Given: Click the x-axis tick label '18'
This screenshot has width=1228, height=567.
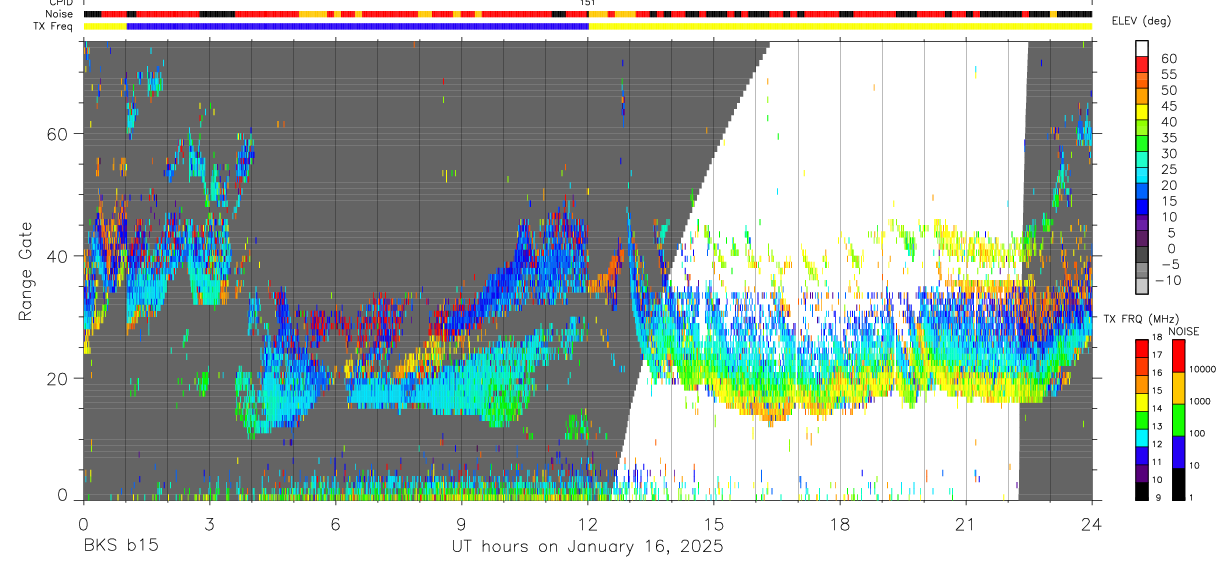Looking at the screenshot, I should click(x=840, y=523).
